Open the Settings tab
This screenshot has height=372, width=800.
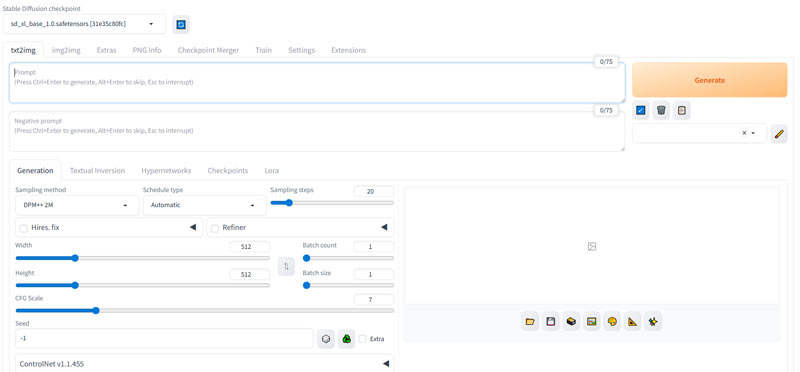(302, 50)
